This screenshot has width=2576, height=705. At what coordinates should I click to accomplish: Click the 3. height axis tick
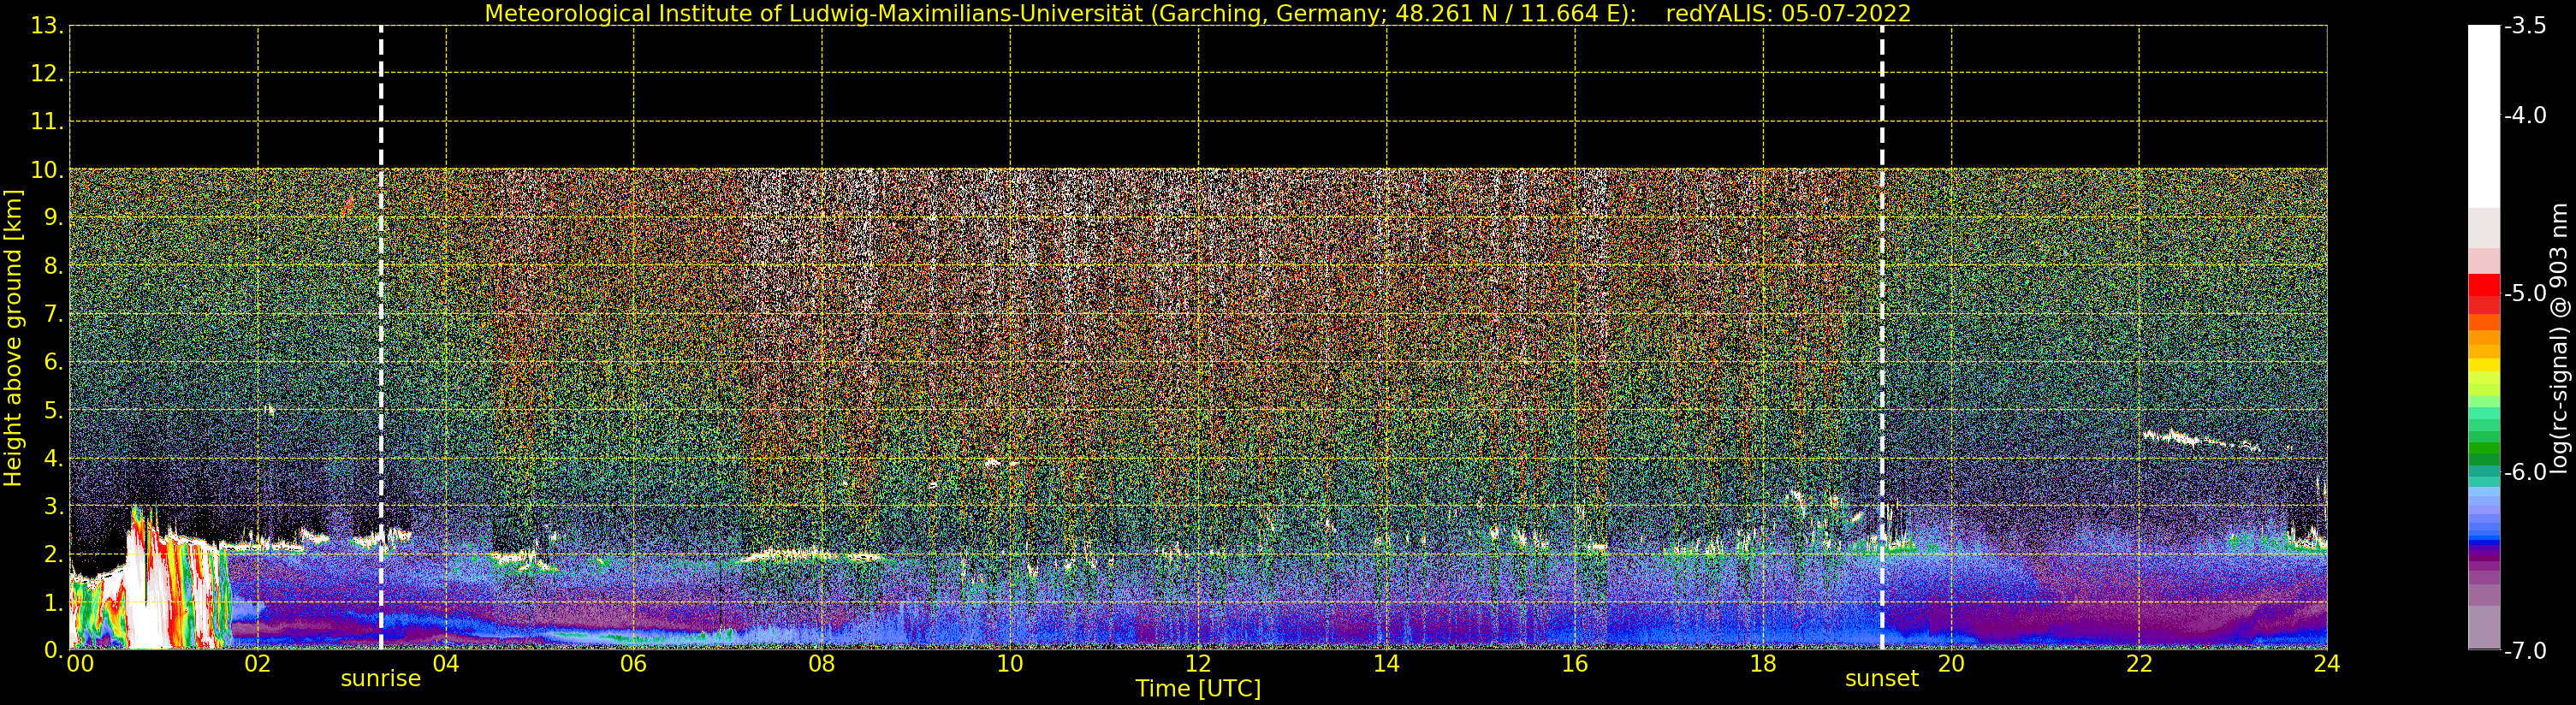(x=54, y=507)
